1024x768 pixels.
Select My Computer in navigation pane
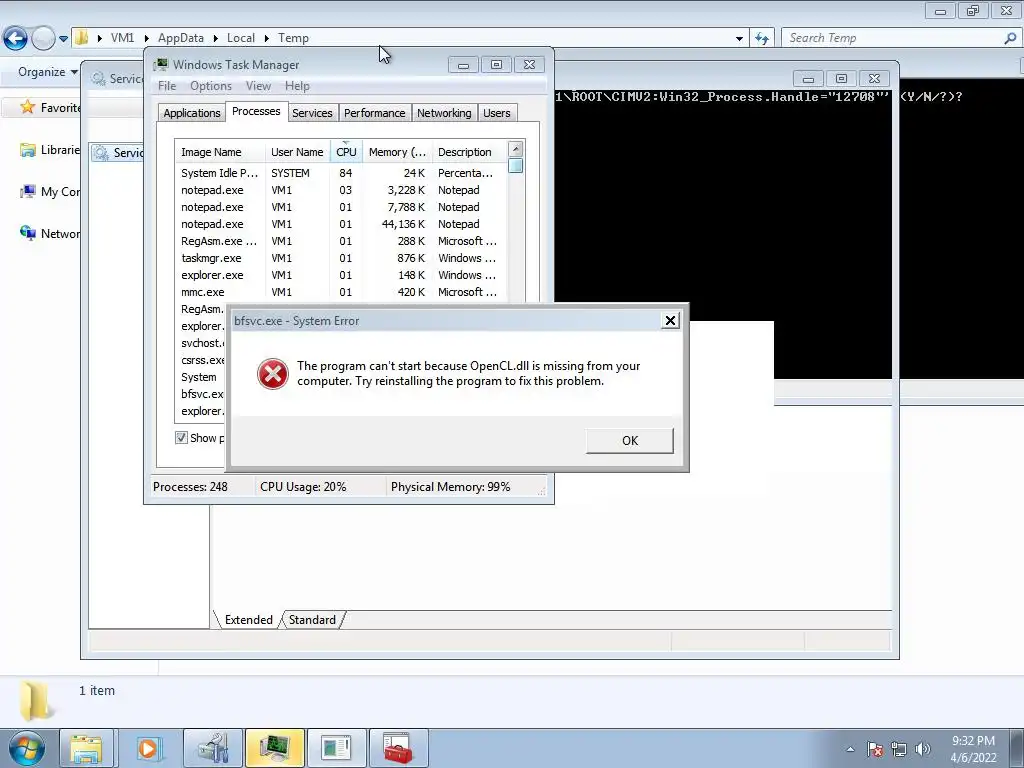50,191
